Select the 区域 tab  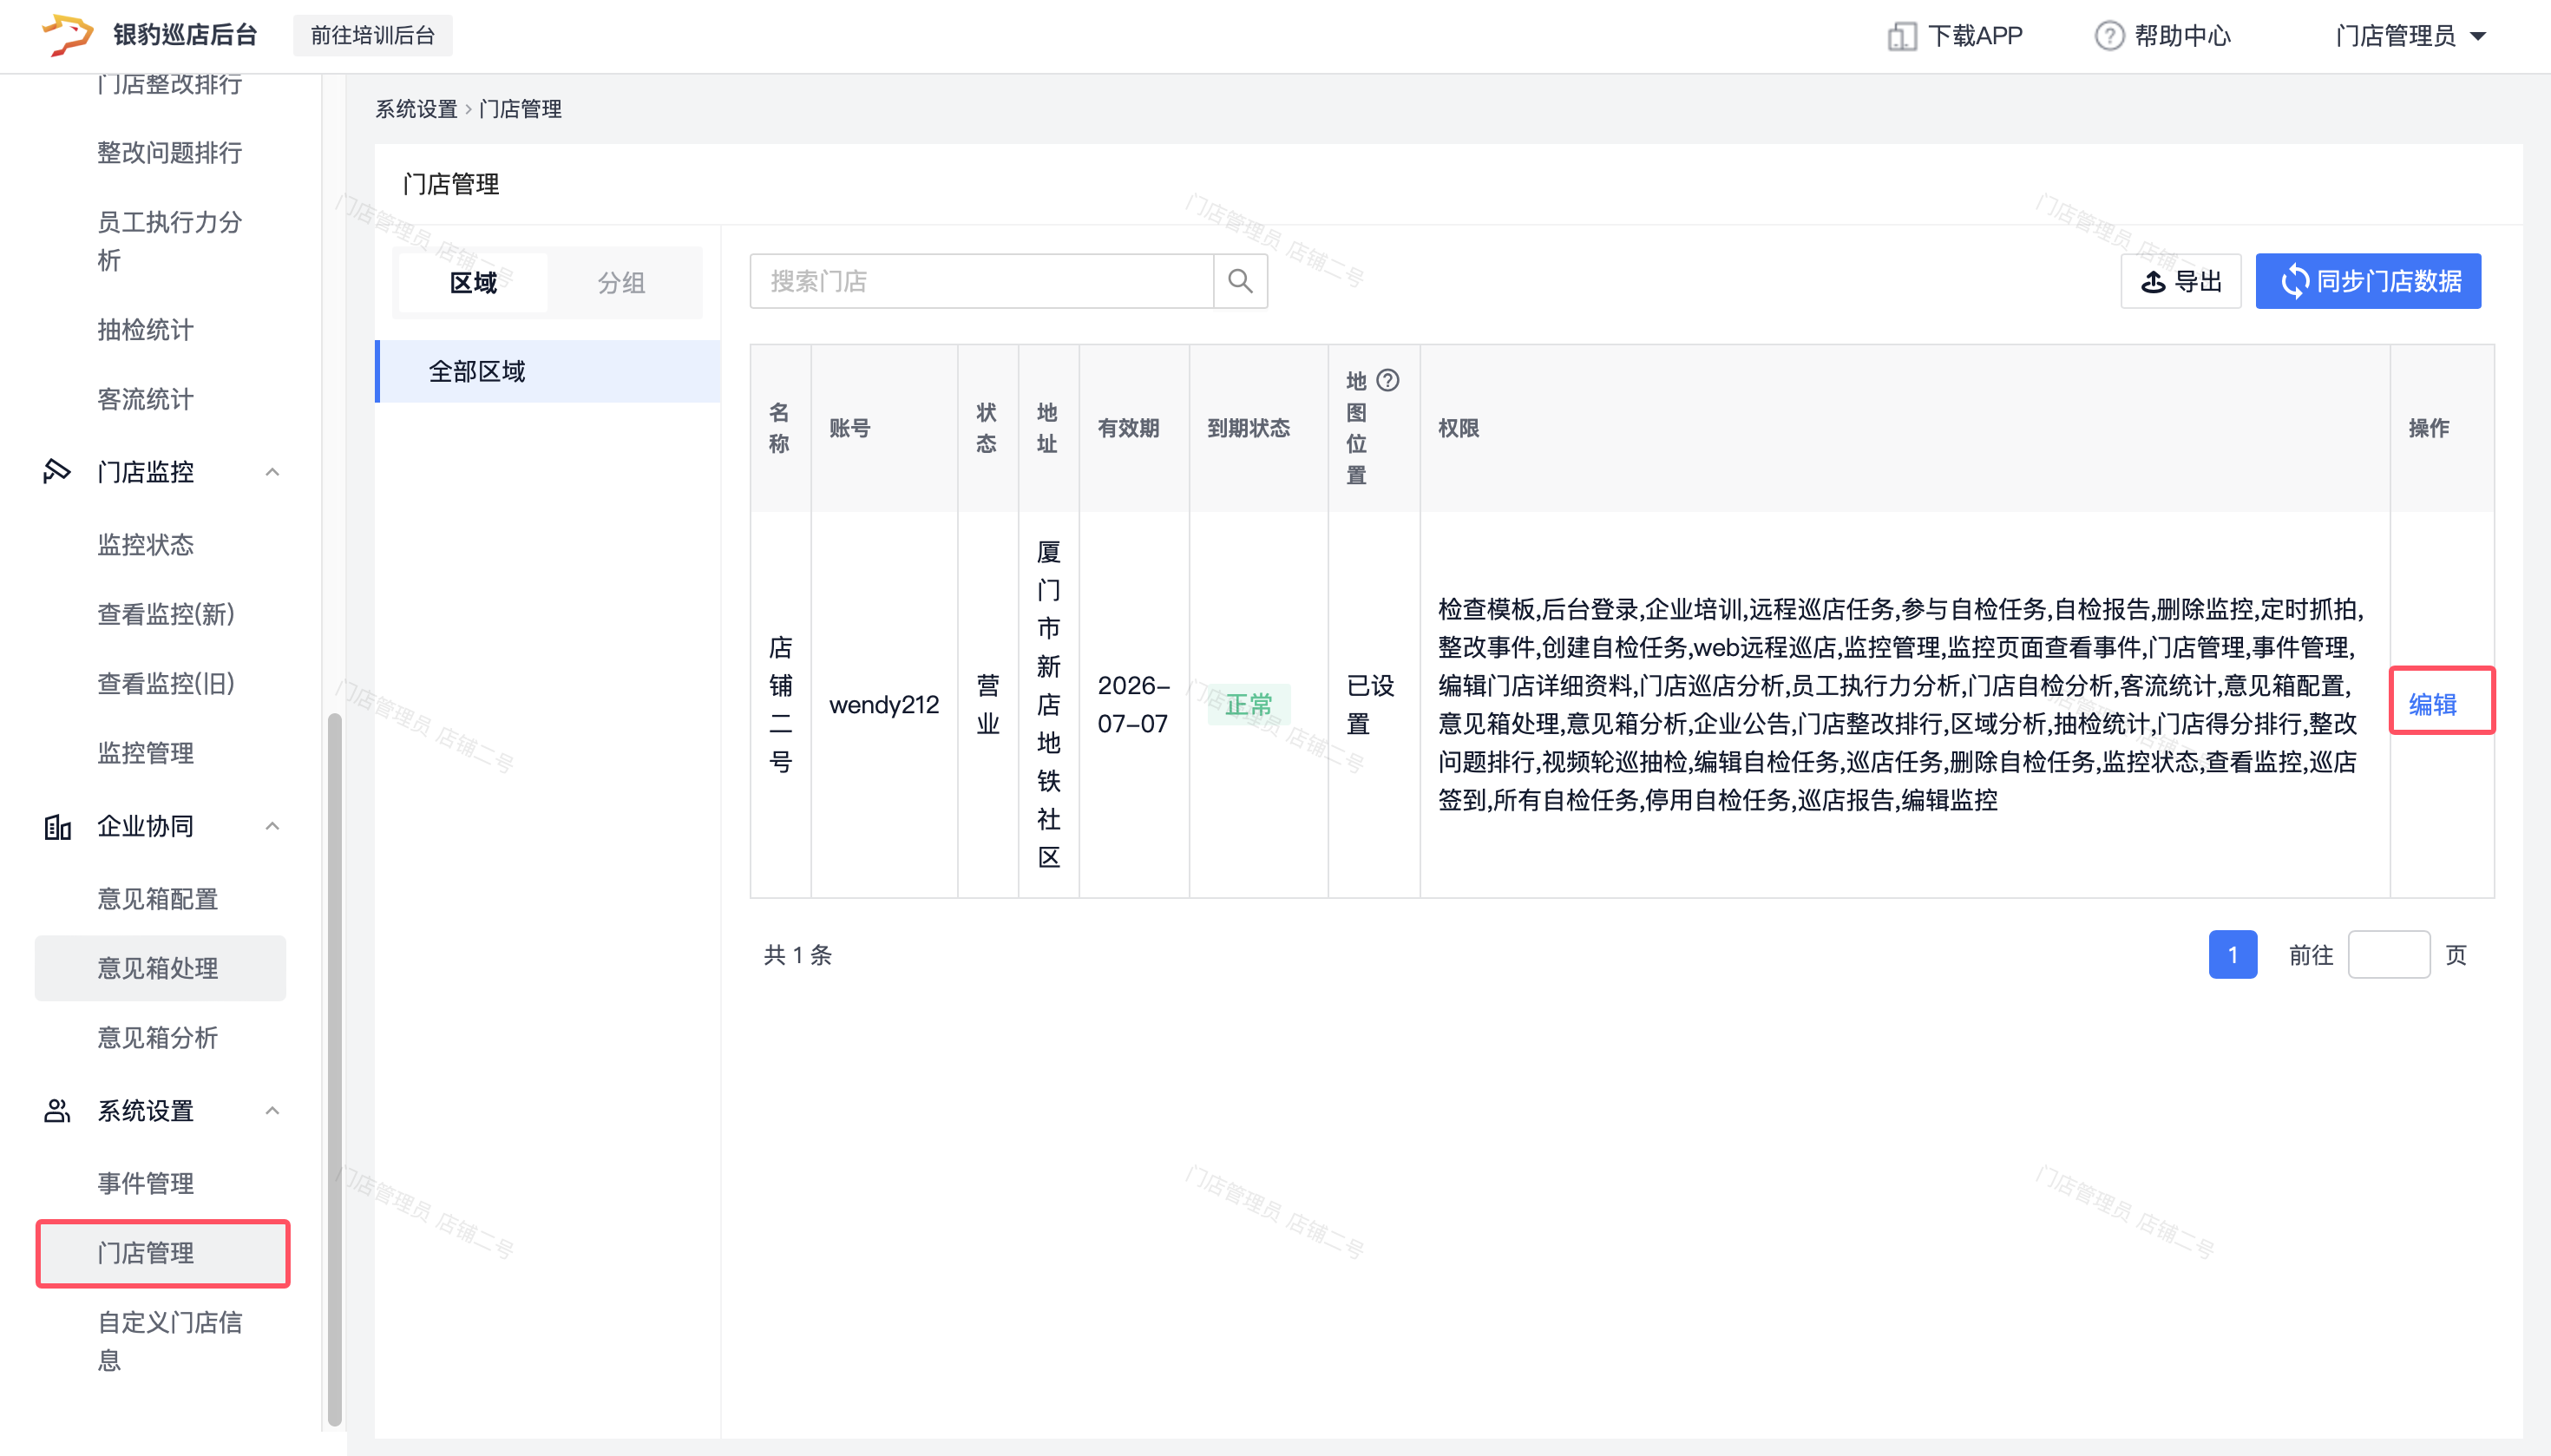(x=473, y=283)
